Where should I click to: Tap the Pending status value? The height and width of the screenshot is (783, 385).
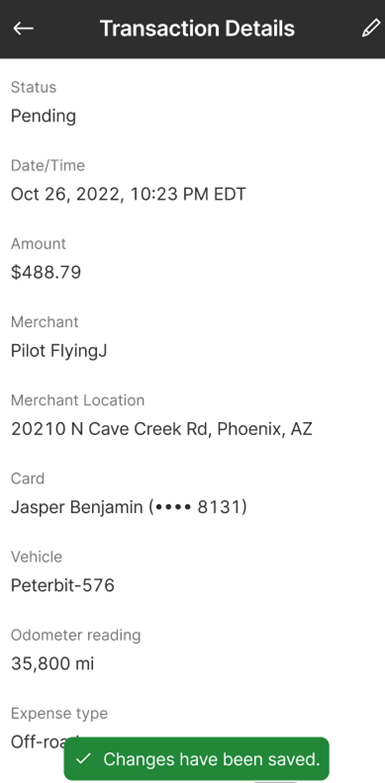pyautogui.click(x=43, y=116)
